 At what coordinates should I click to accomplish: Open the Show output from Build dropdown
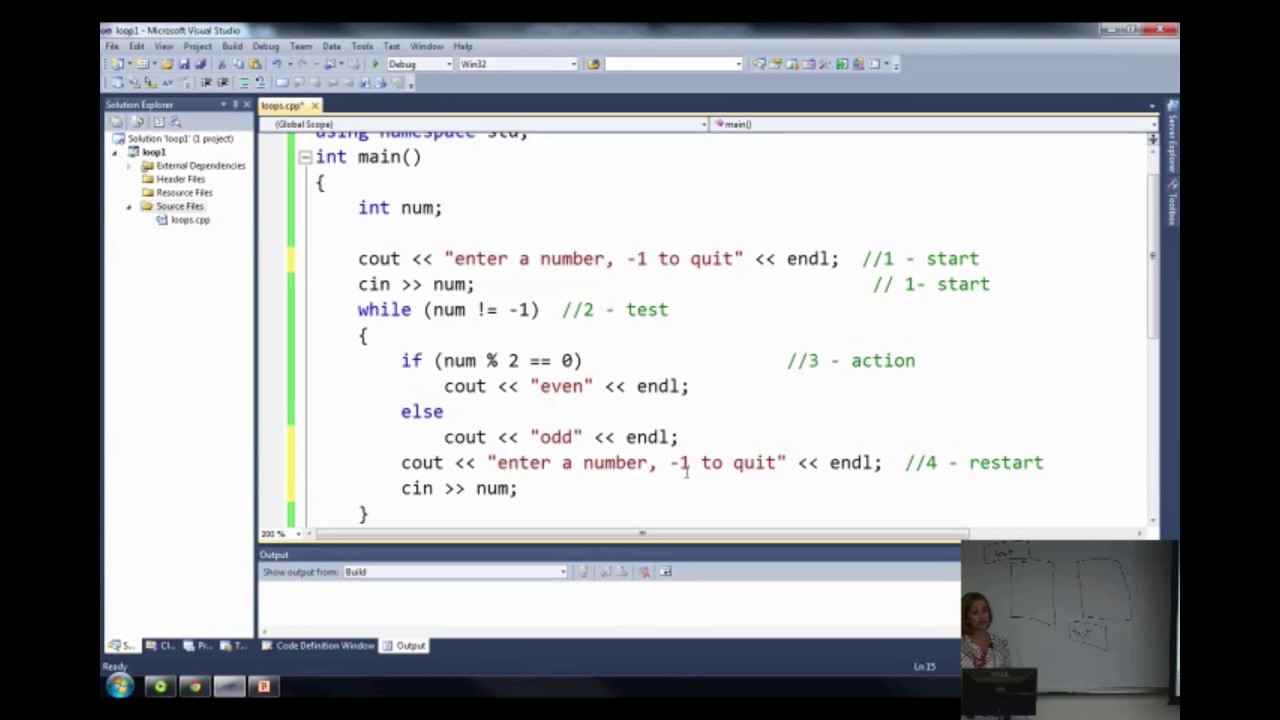(563, 572)
